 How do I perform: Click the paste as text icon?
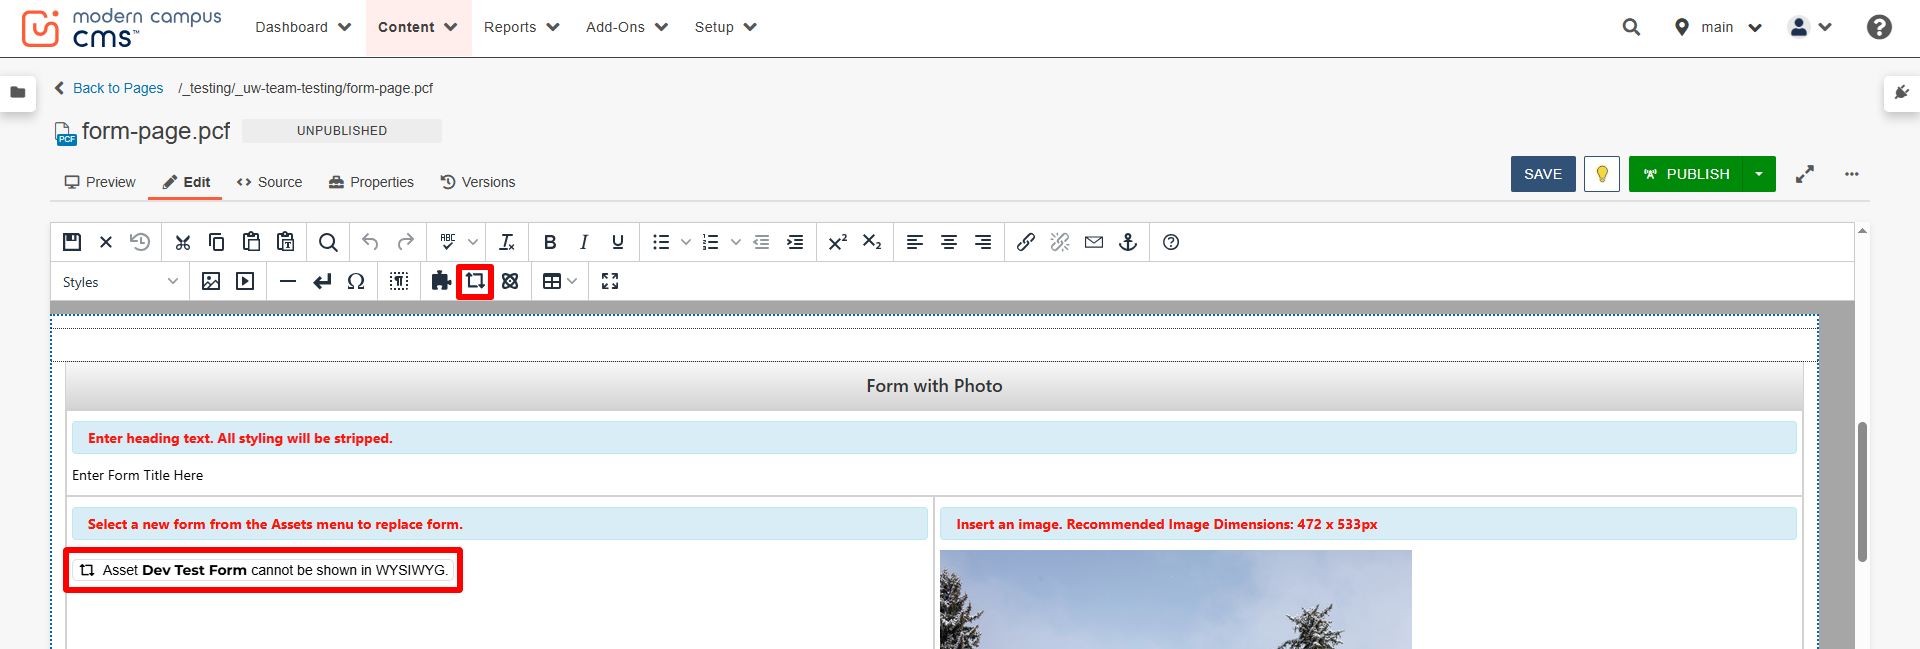tap(285, 242)
